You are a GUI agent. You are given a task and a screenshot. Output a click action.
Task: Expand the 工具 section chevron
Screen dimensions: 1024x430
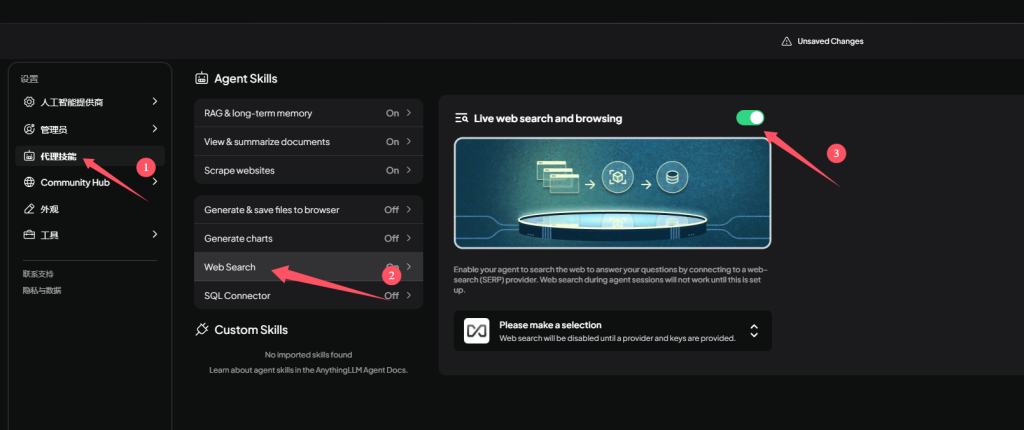(x=154, y=235)
